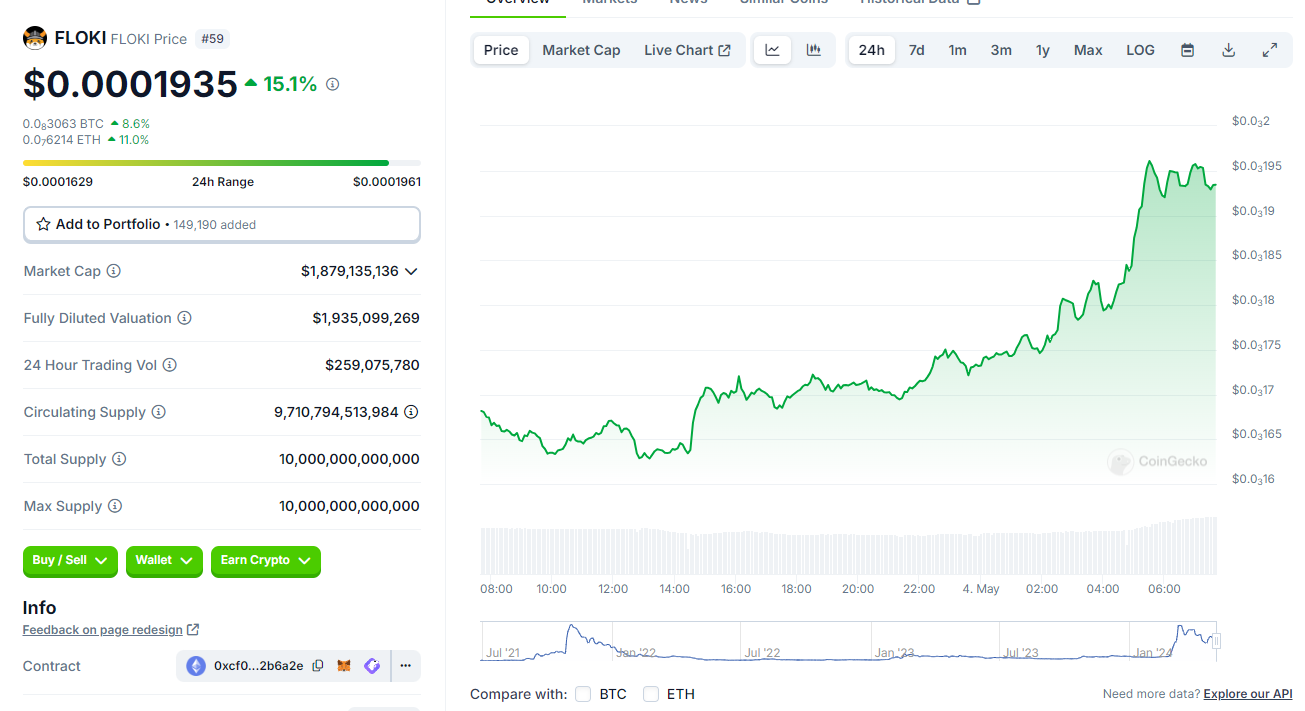This screenshot has height=711, width=1305.
Task: Show Fully Diluted Valuation info icon
Action: click(x=184, y=318)
